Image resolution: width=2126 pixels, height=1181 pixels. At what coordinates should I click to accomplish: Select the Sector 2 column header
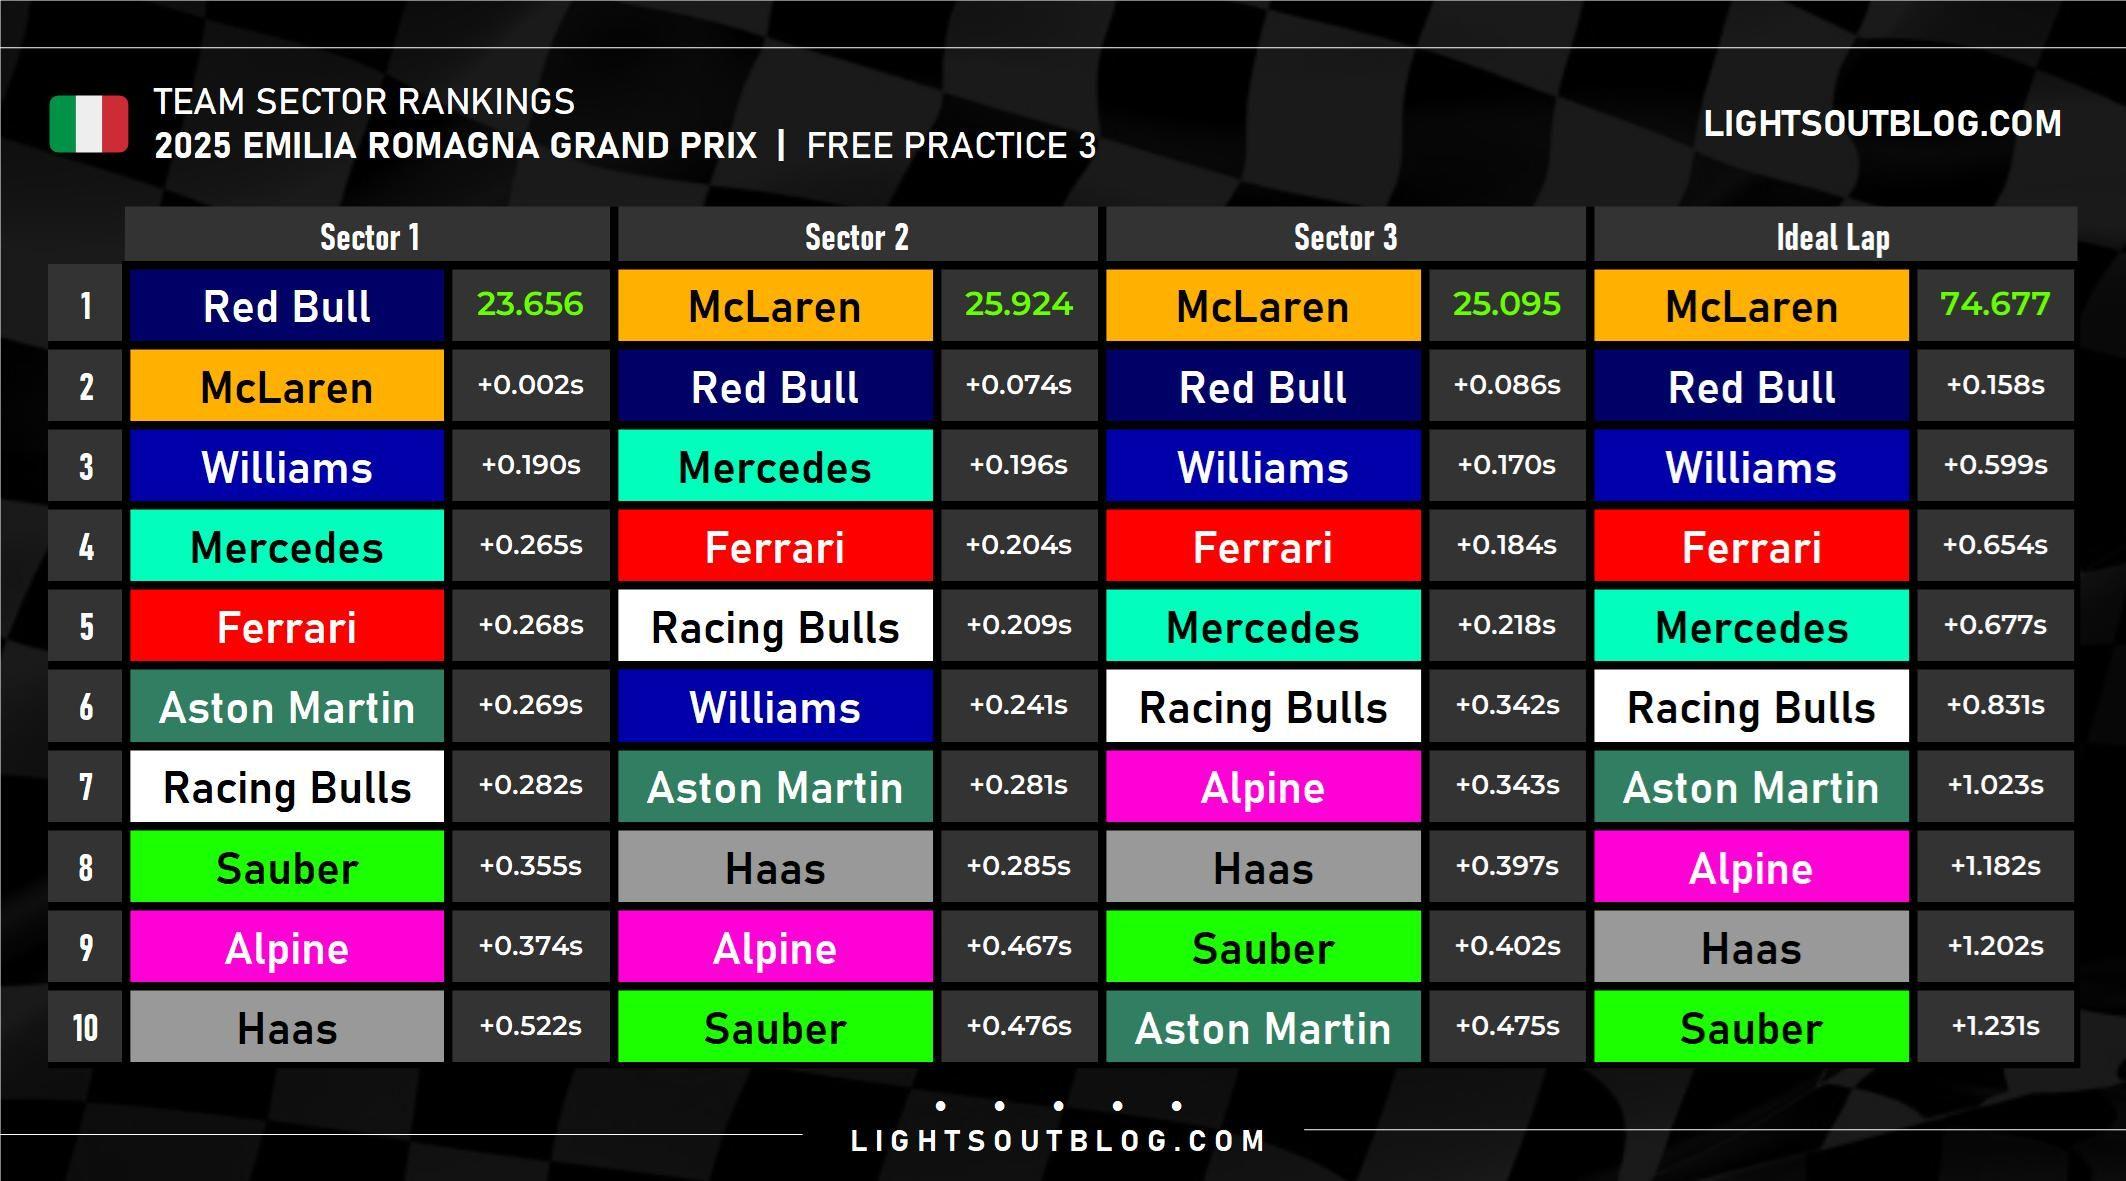(x=857, y=237)
